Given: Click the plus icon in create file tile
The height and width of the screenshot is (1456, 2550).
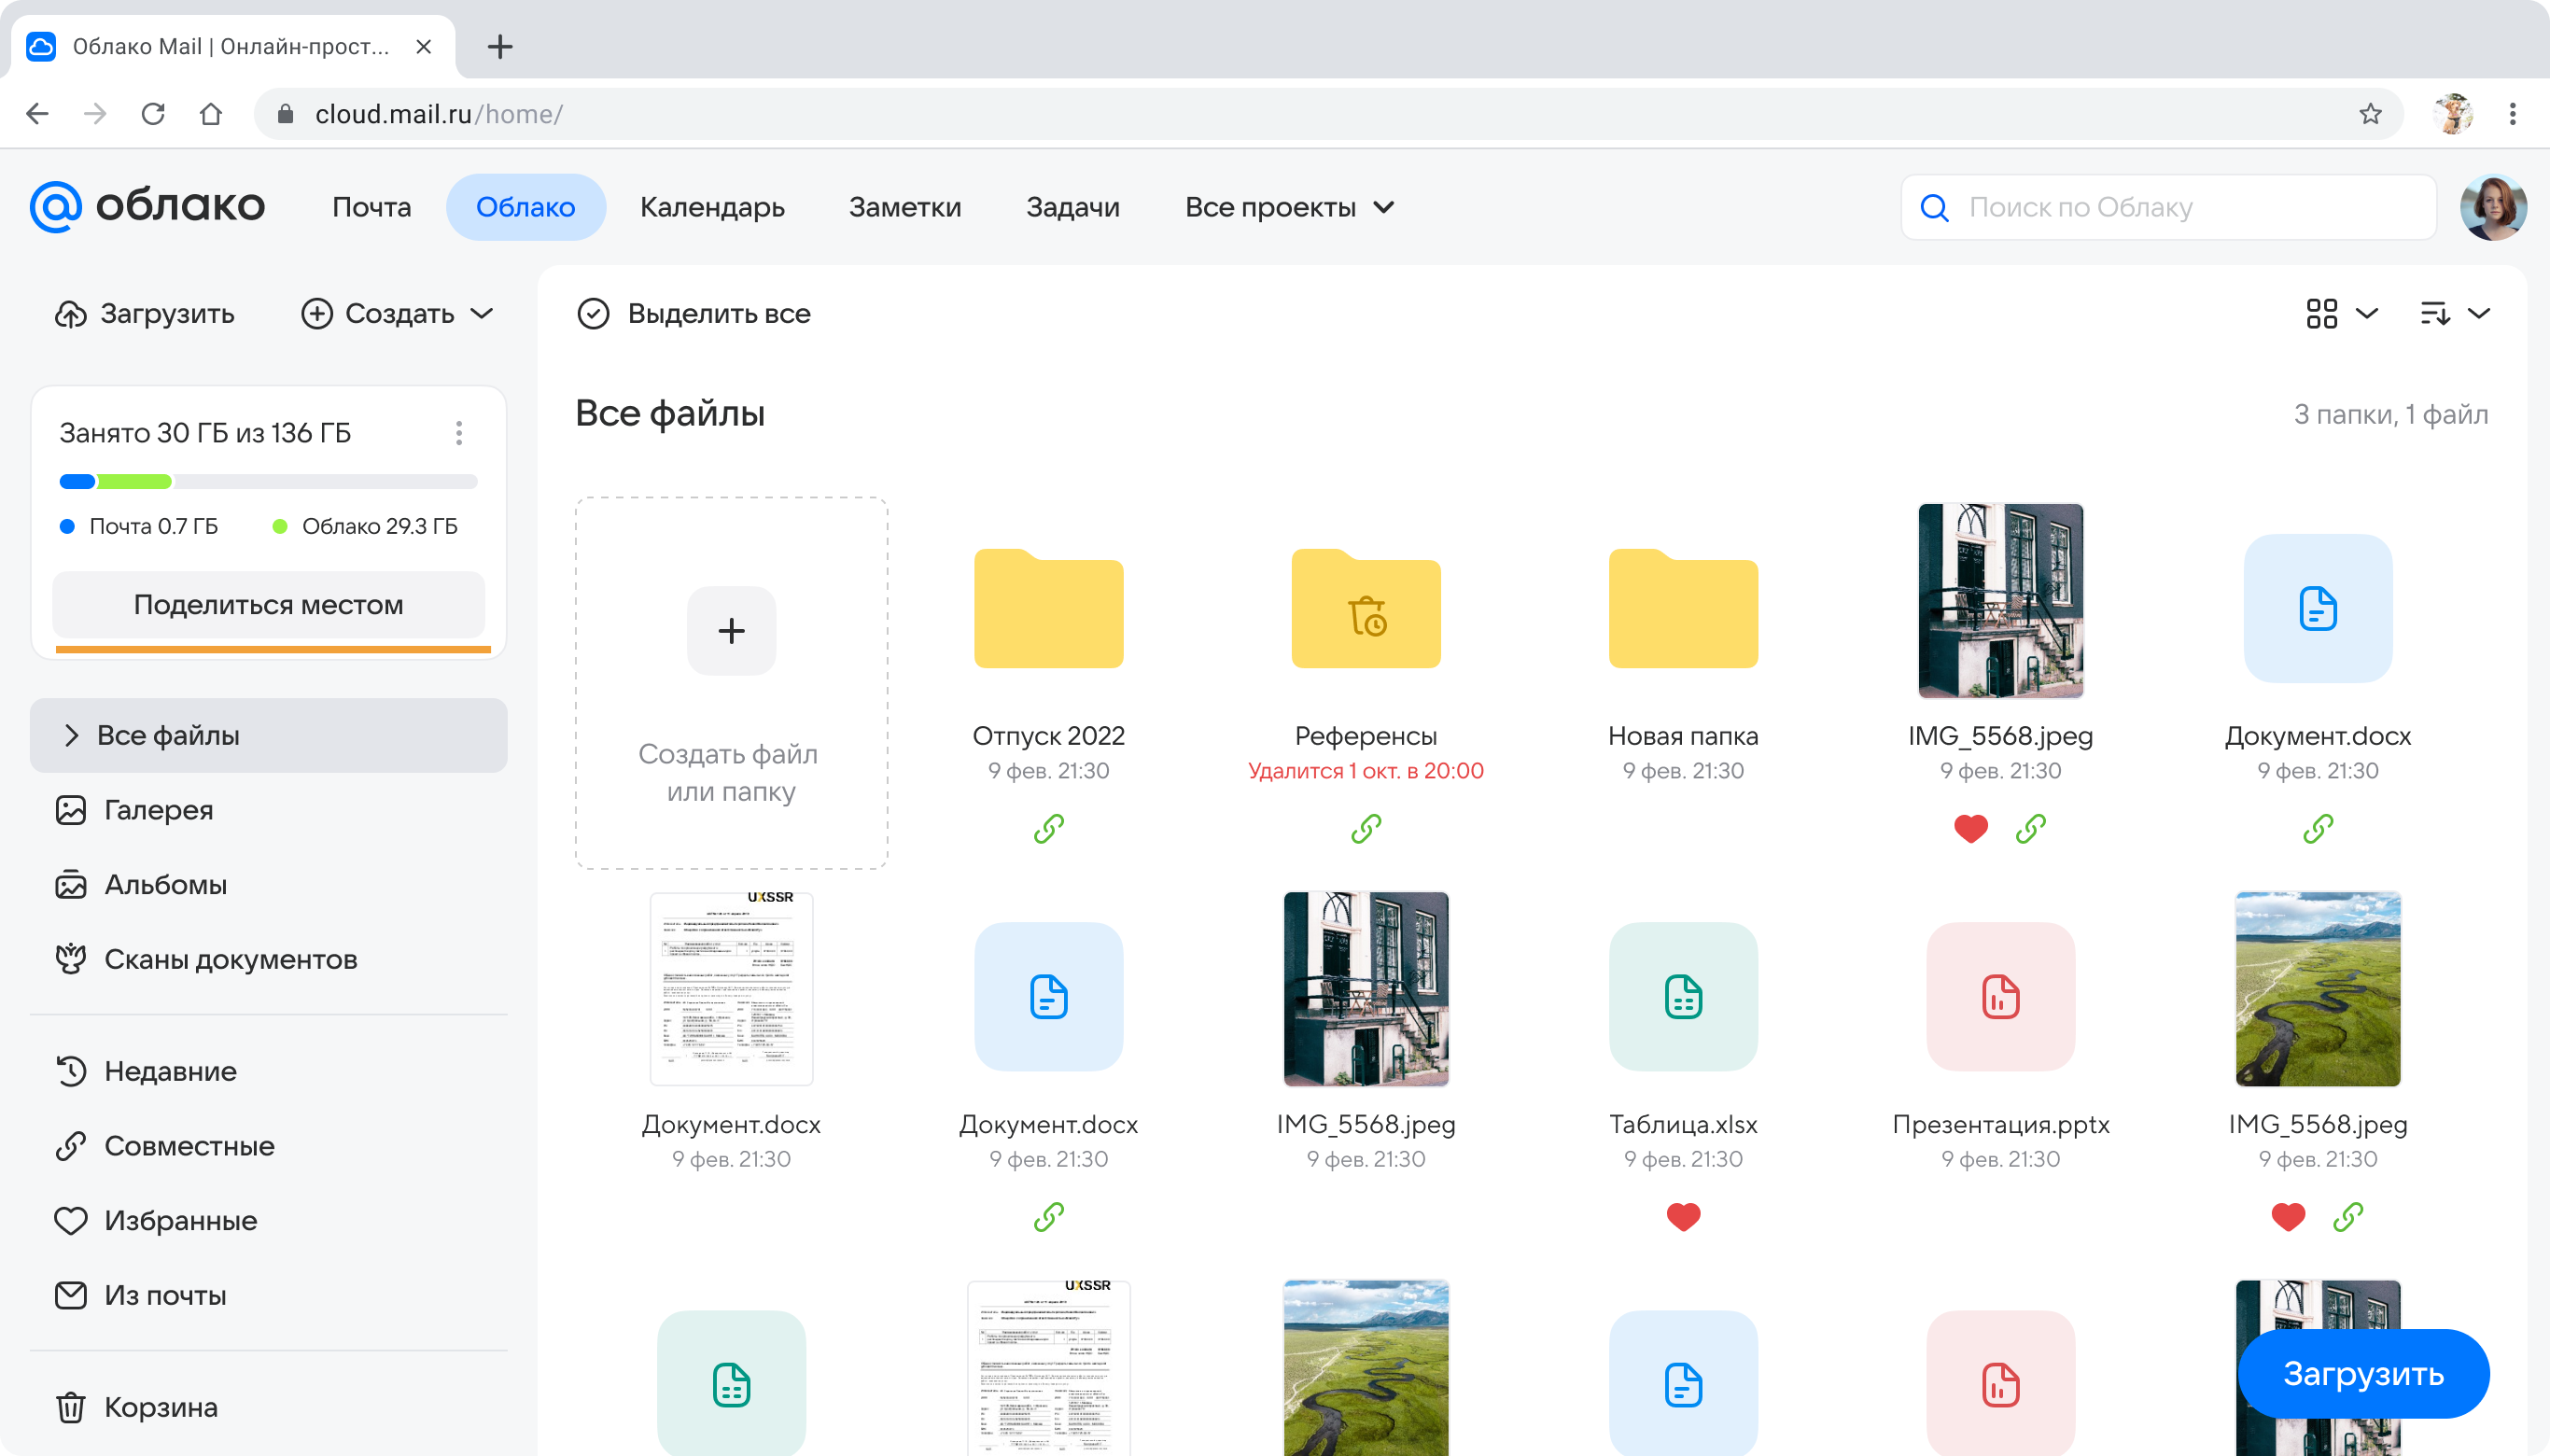Looking at the screenshot, I should (731, 630).
